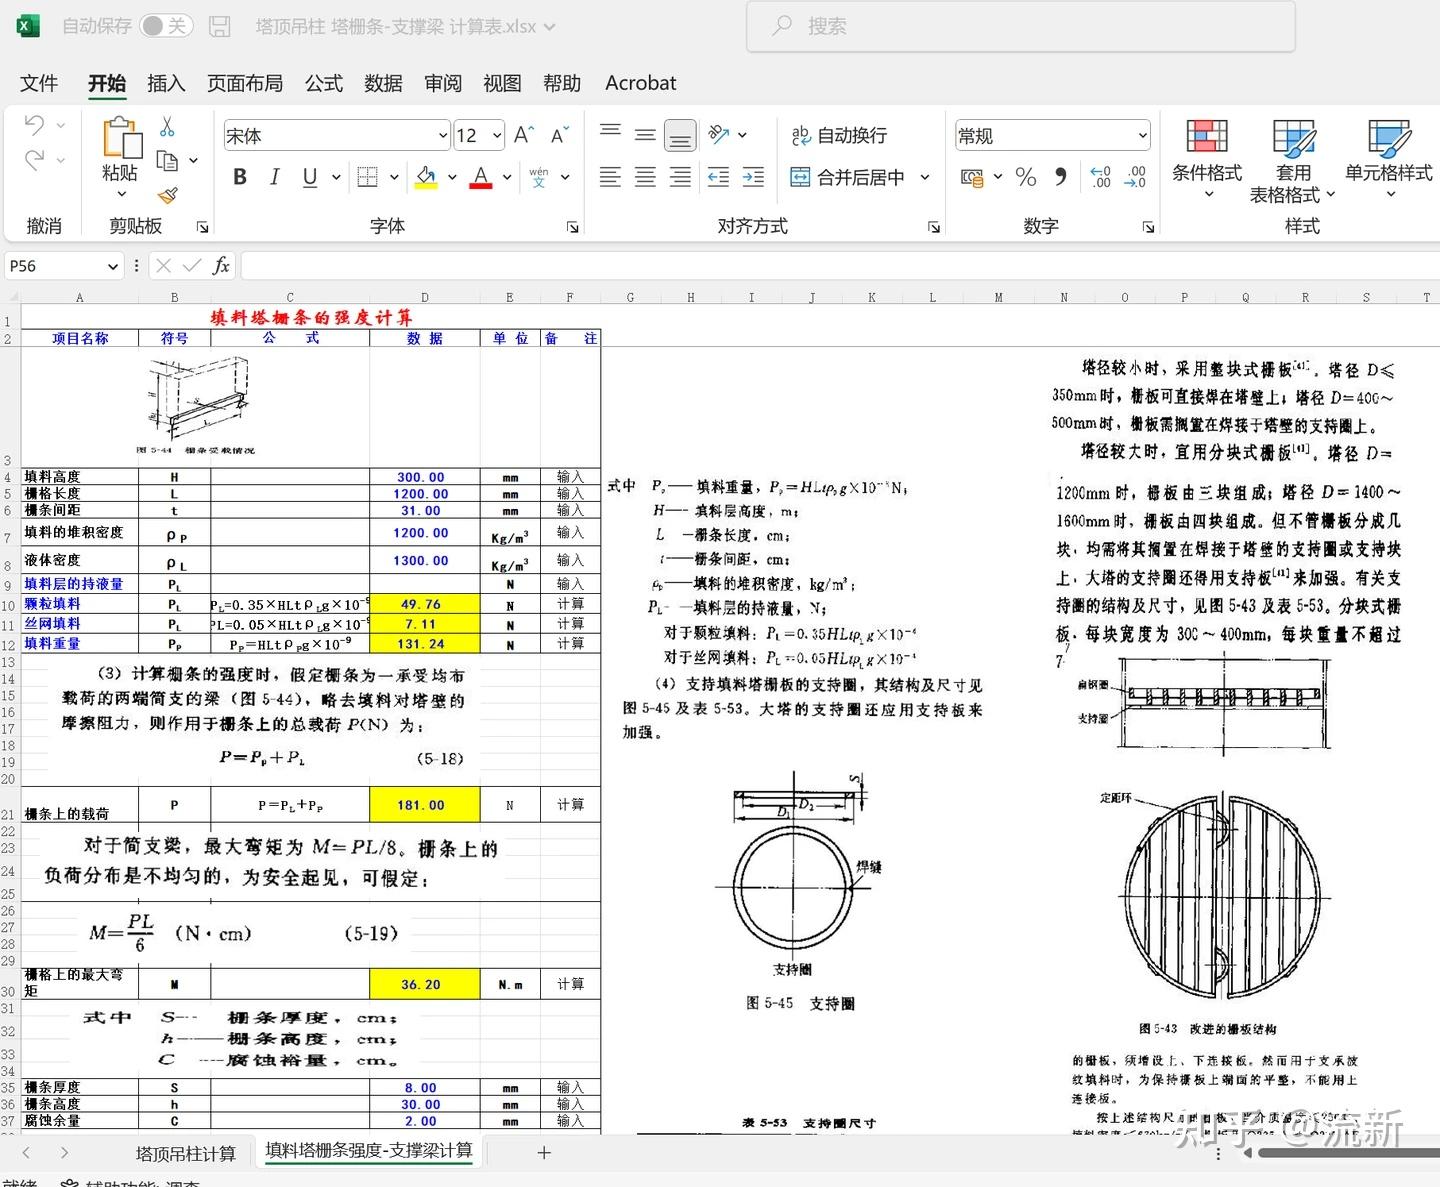Apply italic formatting
Screen dimensions: 1440x1187
(274, 177)
